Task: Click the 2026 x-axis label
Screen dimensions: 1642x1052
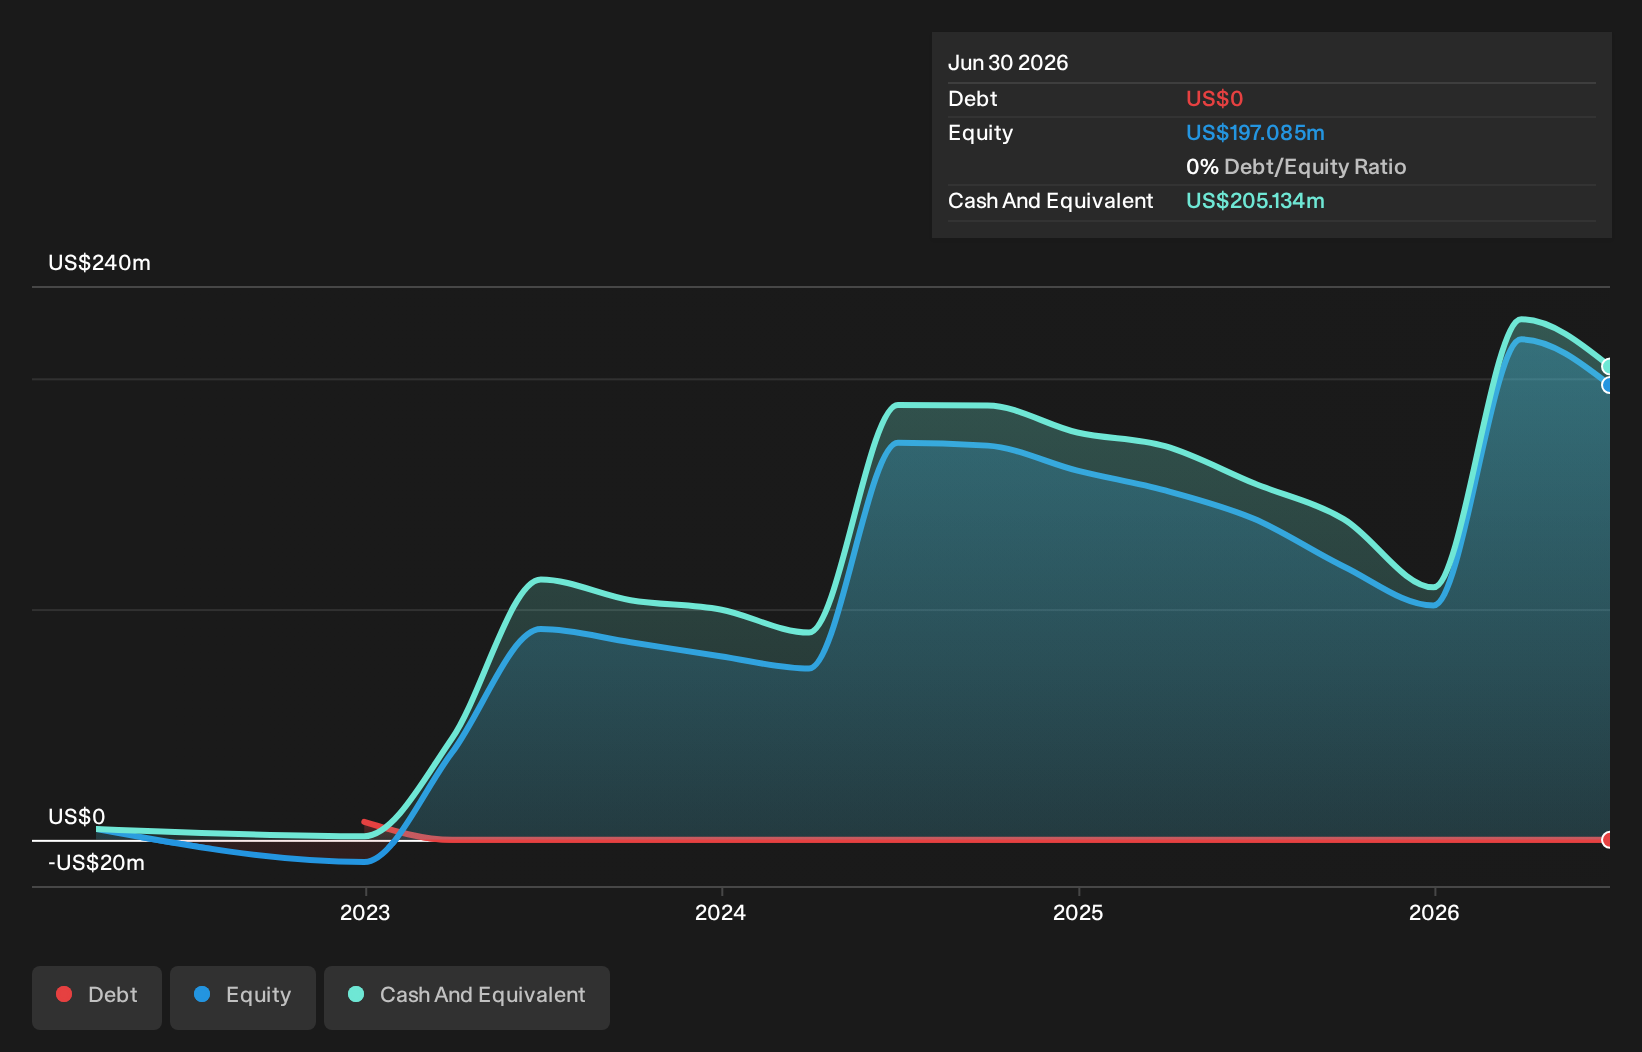Action: (x=1434, y=912)
